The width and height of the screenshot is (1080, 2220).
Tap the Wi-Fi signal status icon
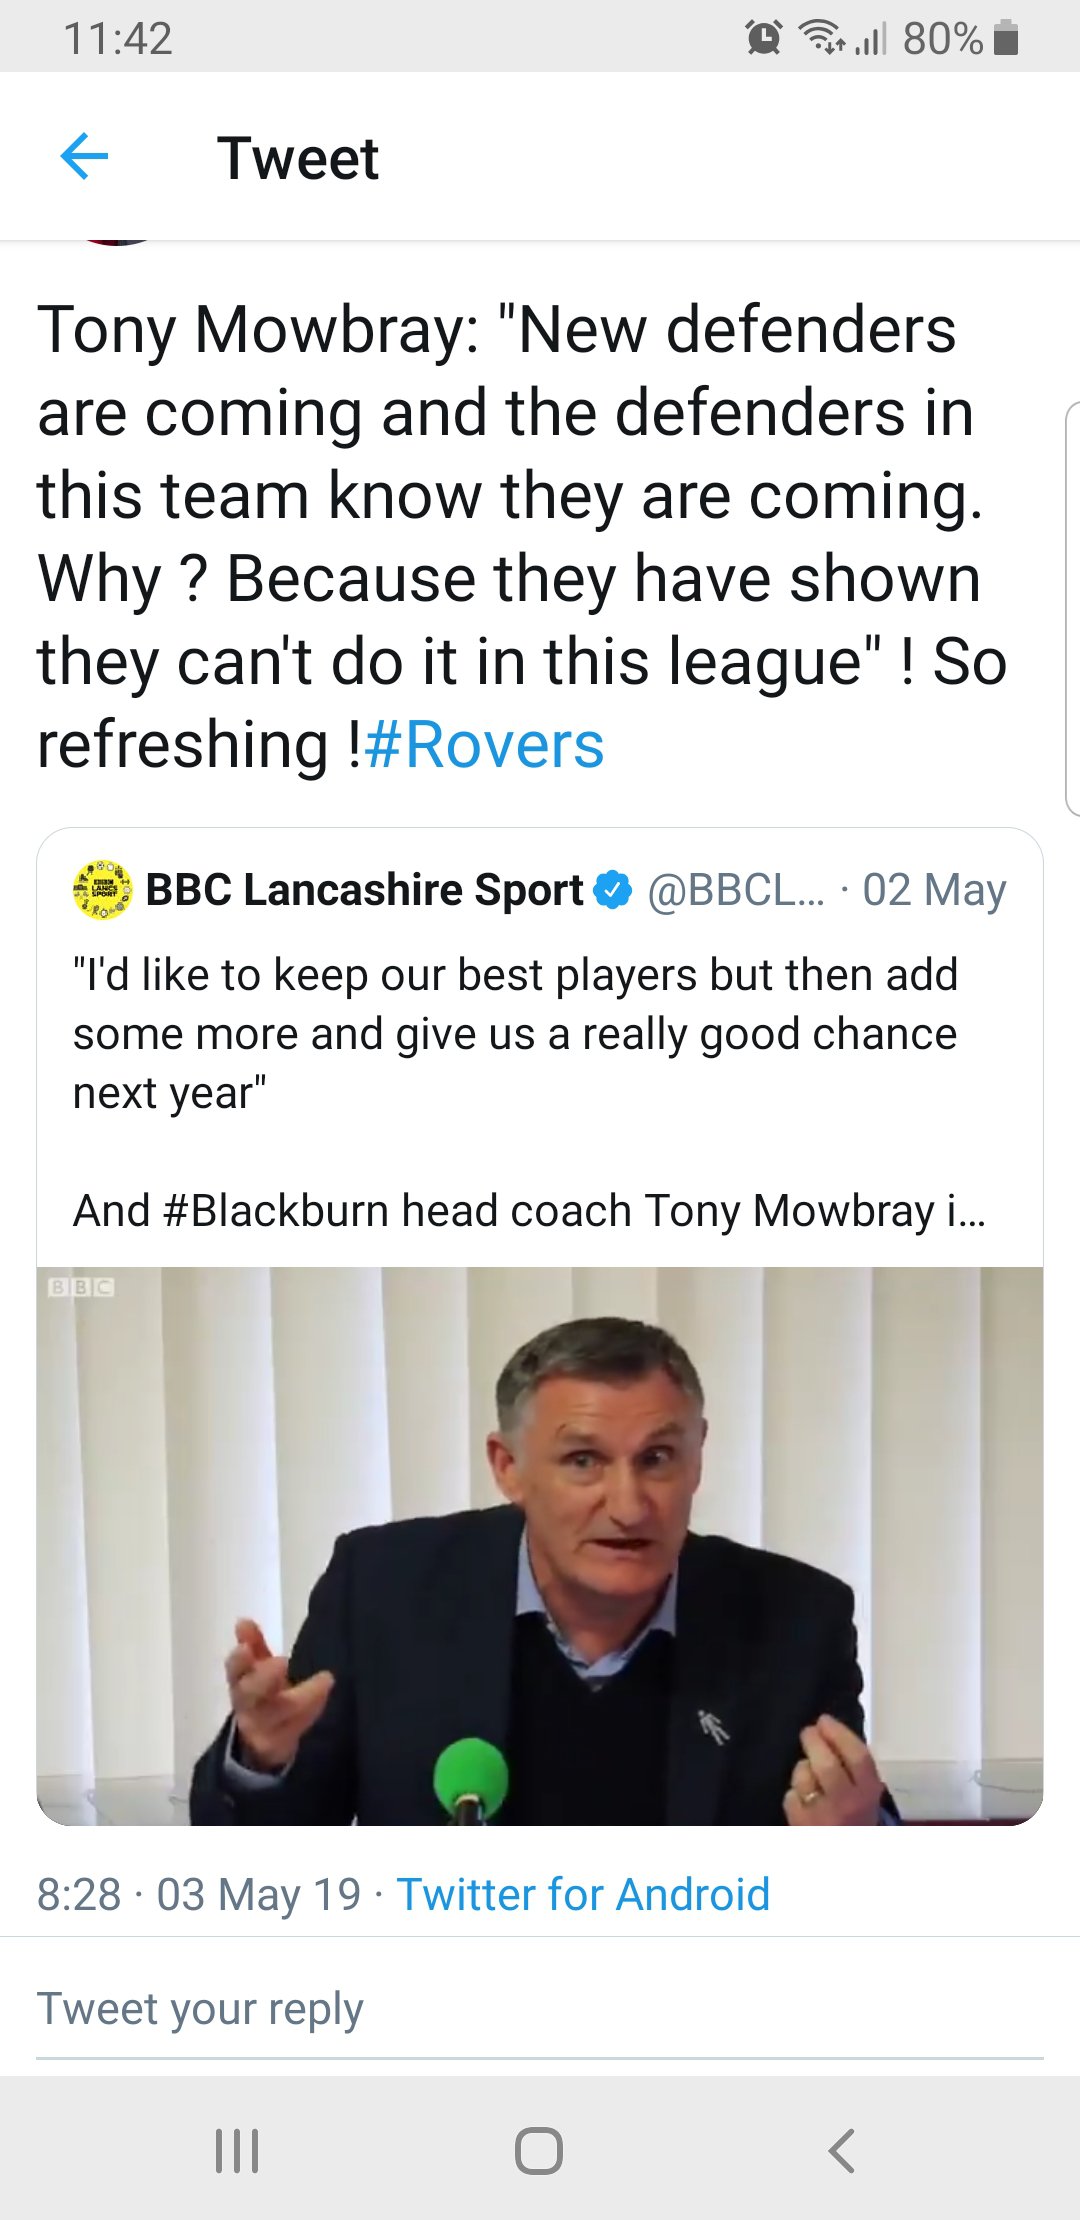click(x=821, y=38)
